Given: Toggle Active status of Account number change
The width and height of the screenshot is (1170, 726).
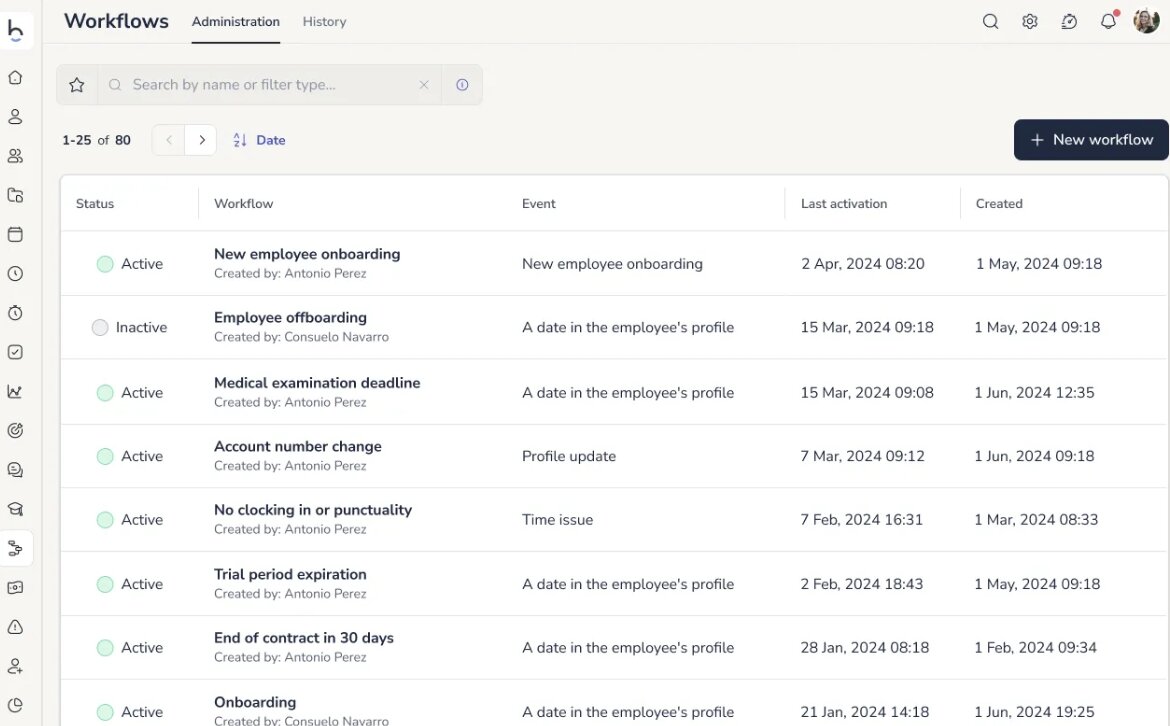Looking at the screenshot, I should pyautogui.click(x=105, y=456).
